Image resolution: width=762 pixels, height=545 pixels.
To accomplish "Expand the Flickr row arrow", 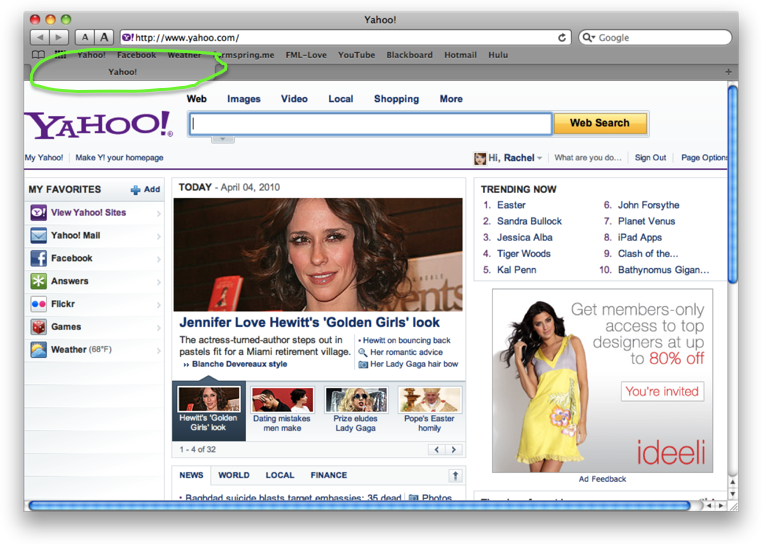I will 158,305.
